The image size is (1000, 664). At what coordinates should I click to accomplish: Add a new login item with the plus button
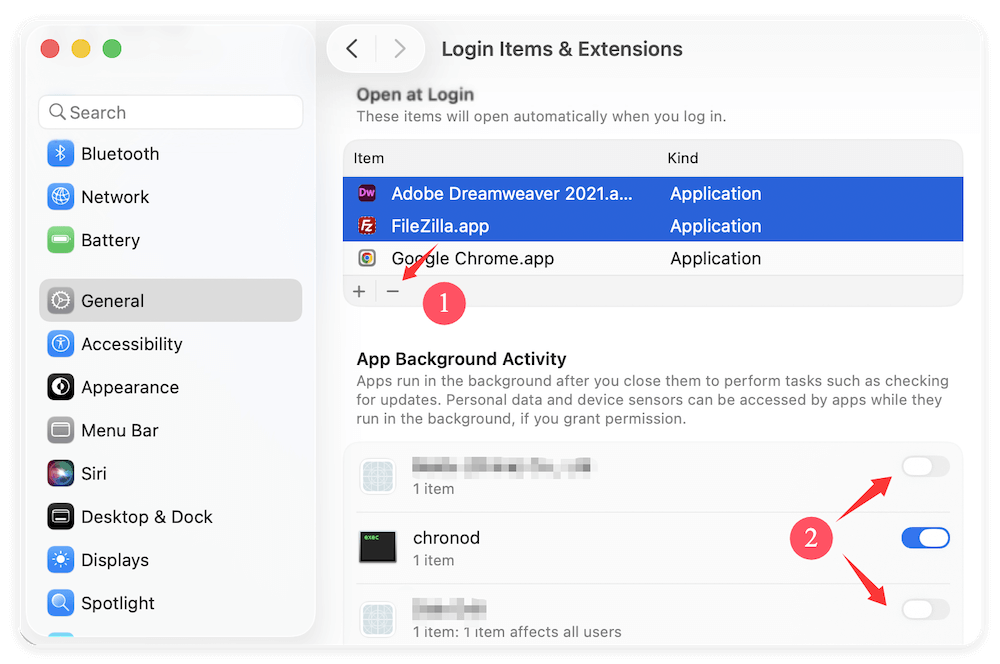pos(359,291)
